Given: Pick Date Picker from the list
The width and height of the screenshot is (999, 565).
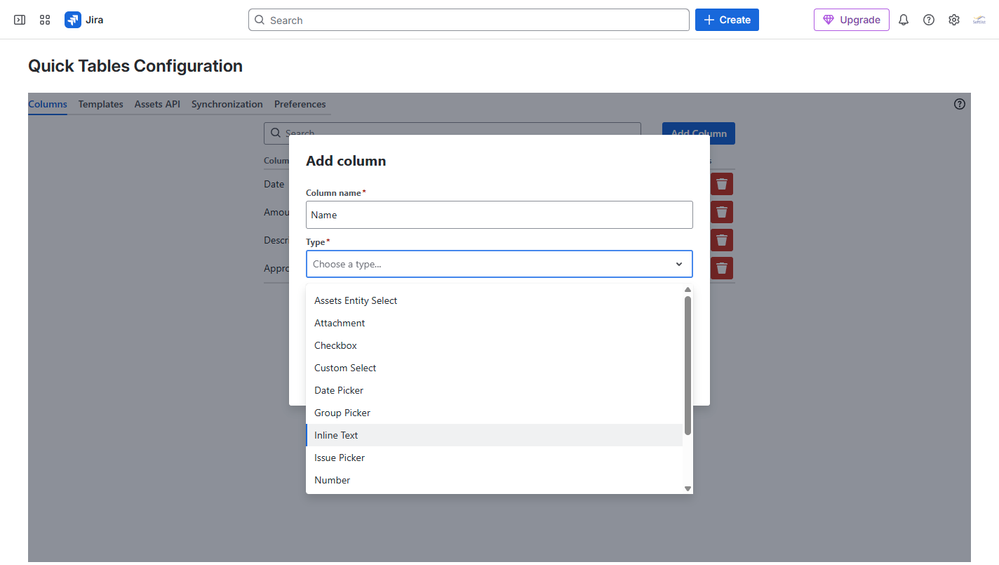Looking at the screenshot, I should [x=494, y=390].
